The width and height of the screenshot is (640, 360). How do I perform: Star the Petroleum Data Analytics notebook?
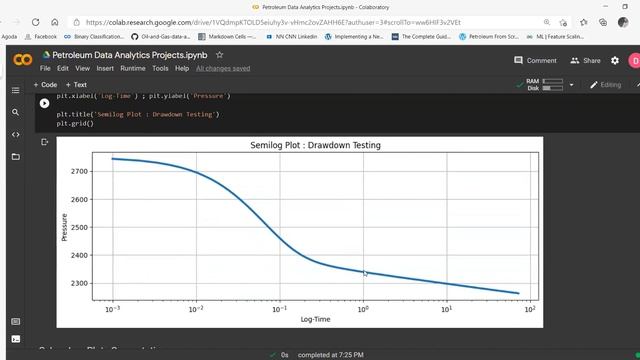coord(220,55)
